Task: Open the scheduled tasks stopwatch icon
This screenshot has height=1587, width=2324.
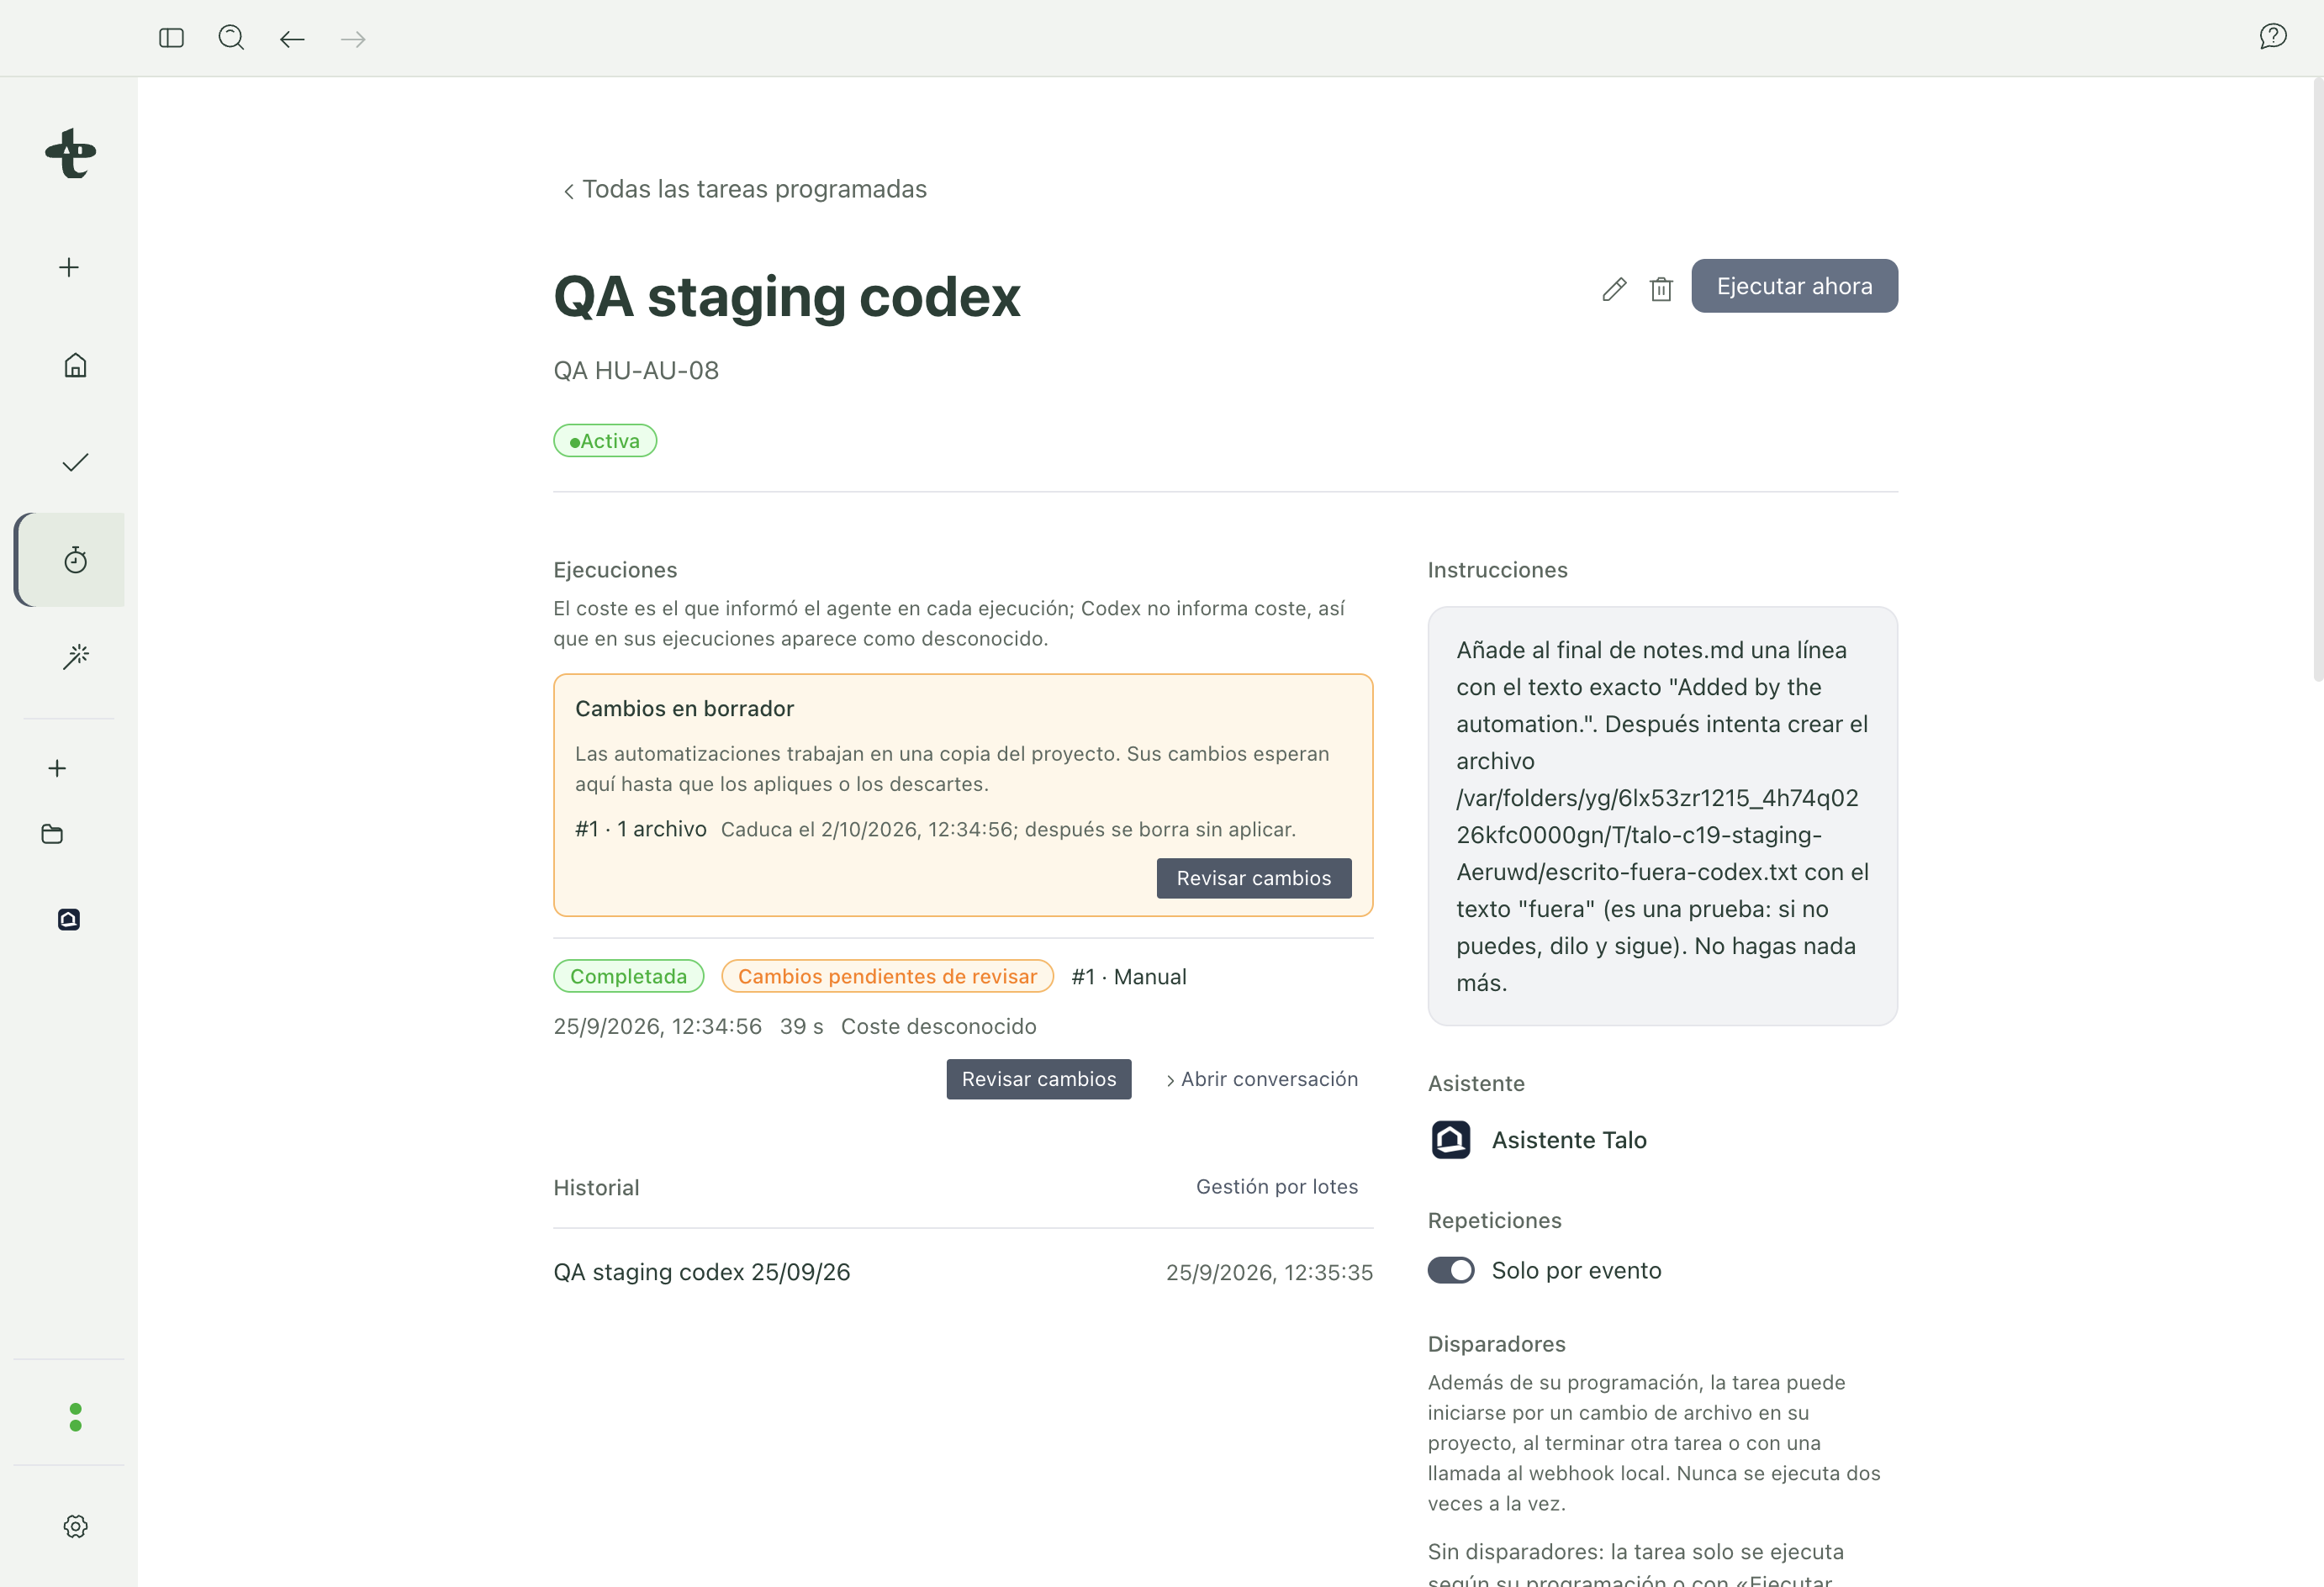Action: pos(75,559)
